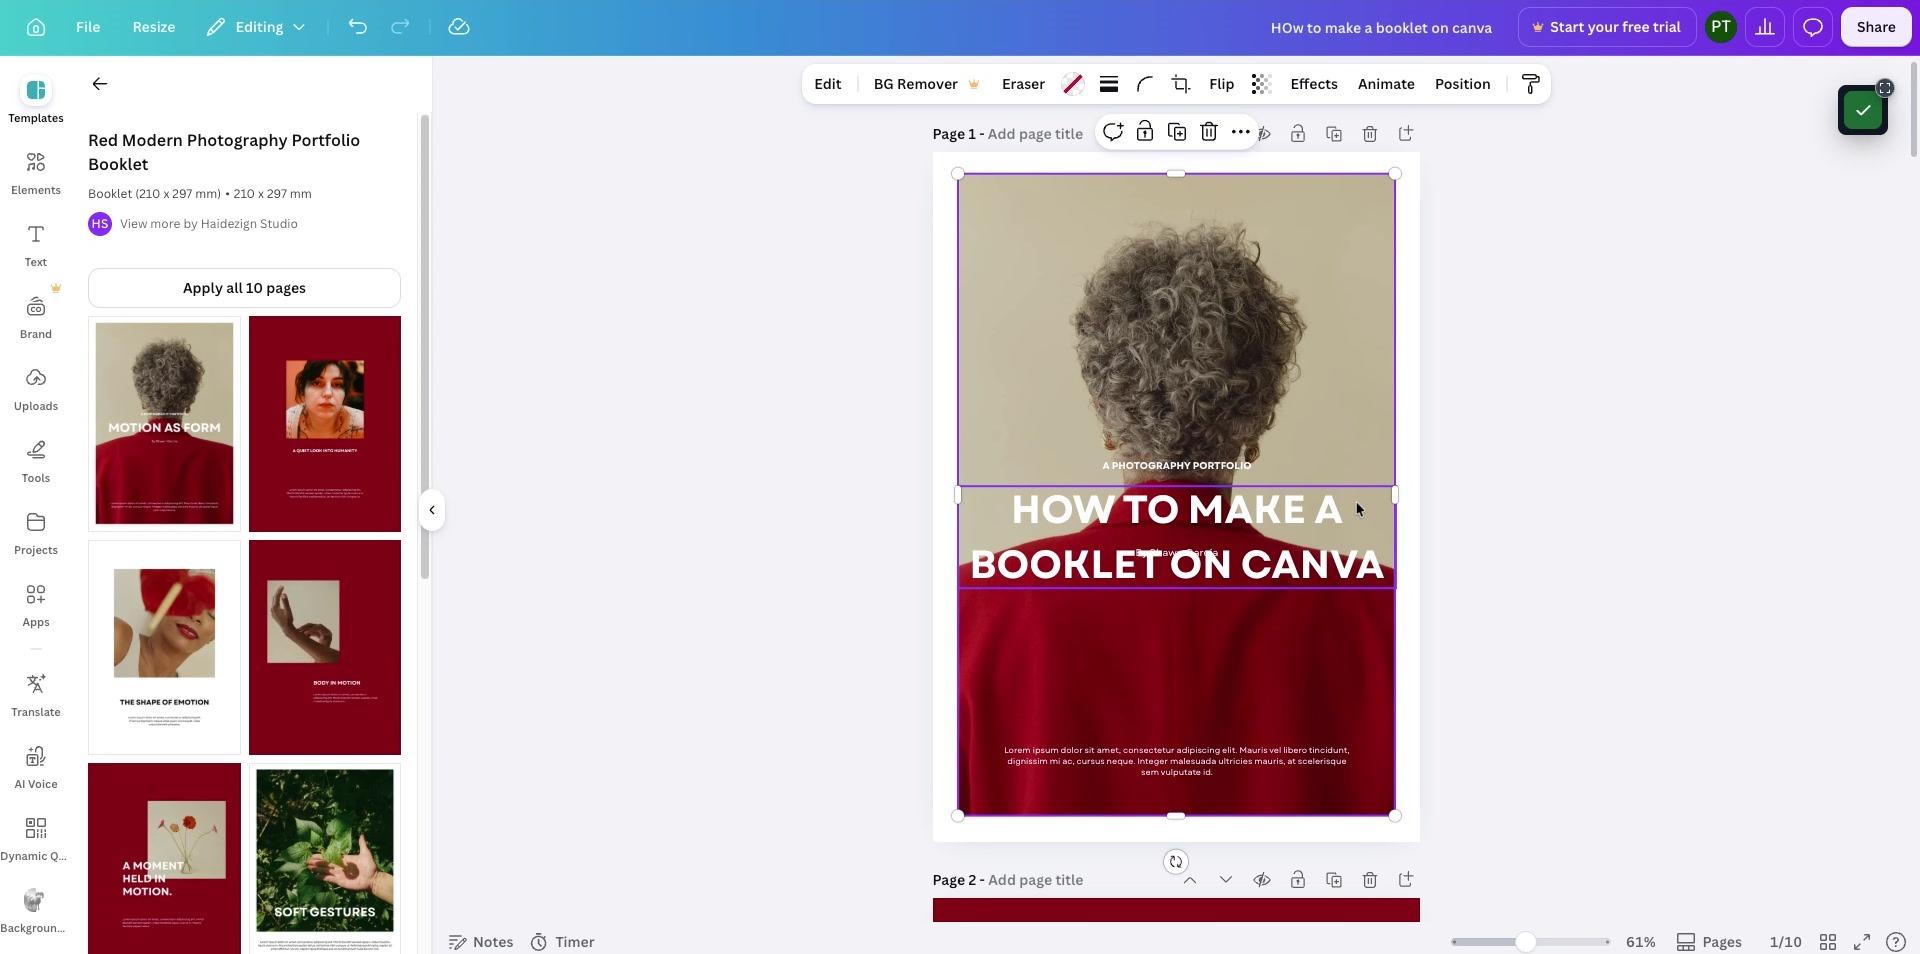The image size is (1920, 954).
Task: Open the Apps panel
Action: [36, 605]
